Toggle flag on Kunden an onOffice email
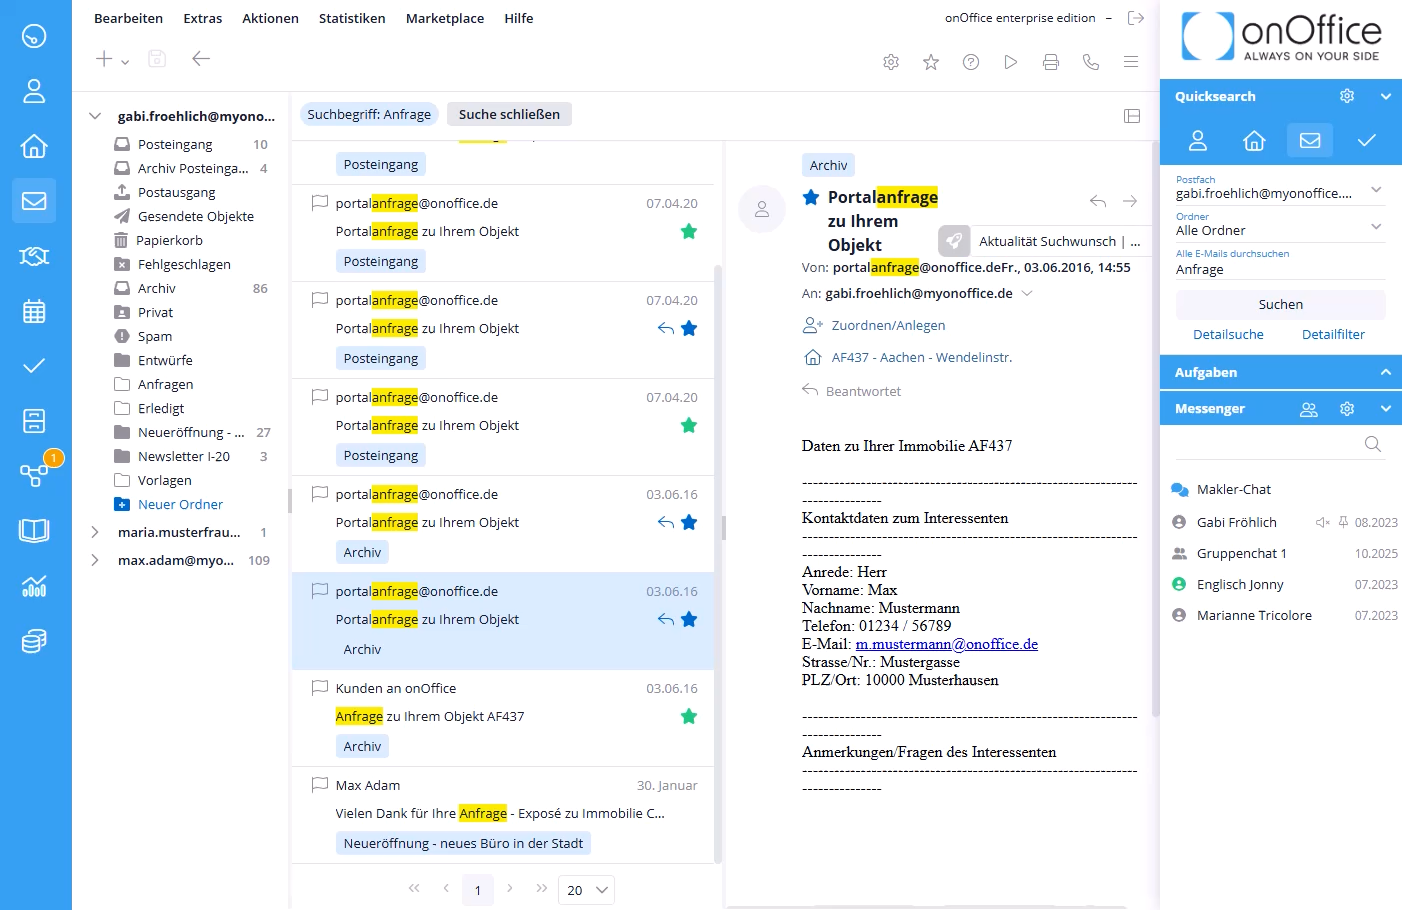This screenshot has width=1402, height=910. tap(320, 687)
